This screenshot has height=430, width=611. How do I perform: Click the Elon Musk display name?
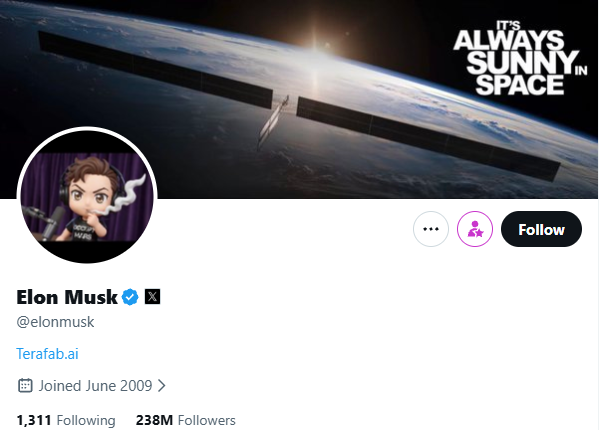(x=66, y=297)
